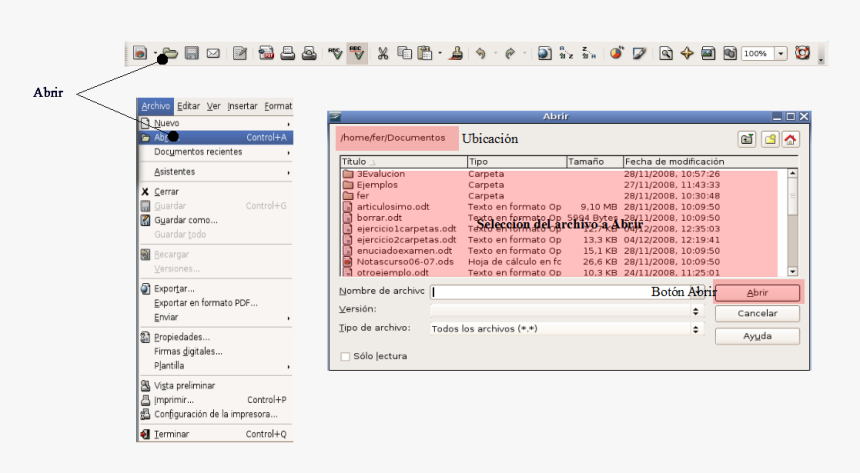Open the zoom 100% dropdown
The height and width of the screenshot is (473, 860).
pos(780,53)
